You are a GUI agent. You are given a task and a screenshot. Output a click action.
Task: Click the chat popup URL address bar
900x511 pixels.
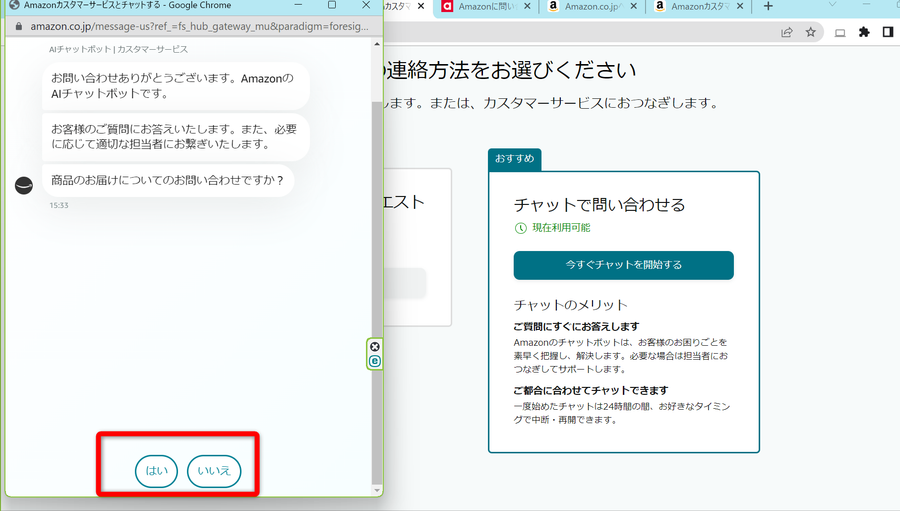(x=199, y=26)
